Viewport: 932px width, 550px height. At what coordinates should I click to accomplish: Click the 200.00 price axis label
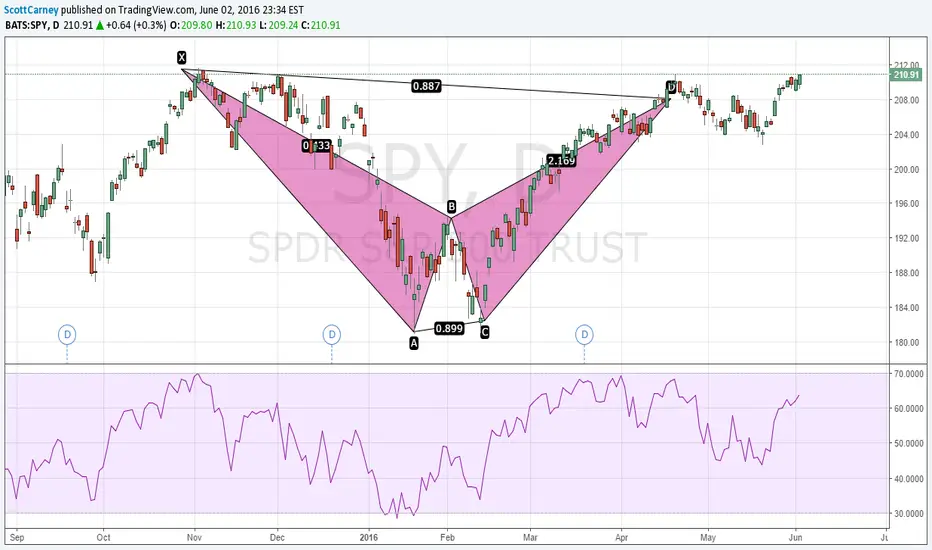(x=907, y=169)
